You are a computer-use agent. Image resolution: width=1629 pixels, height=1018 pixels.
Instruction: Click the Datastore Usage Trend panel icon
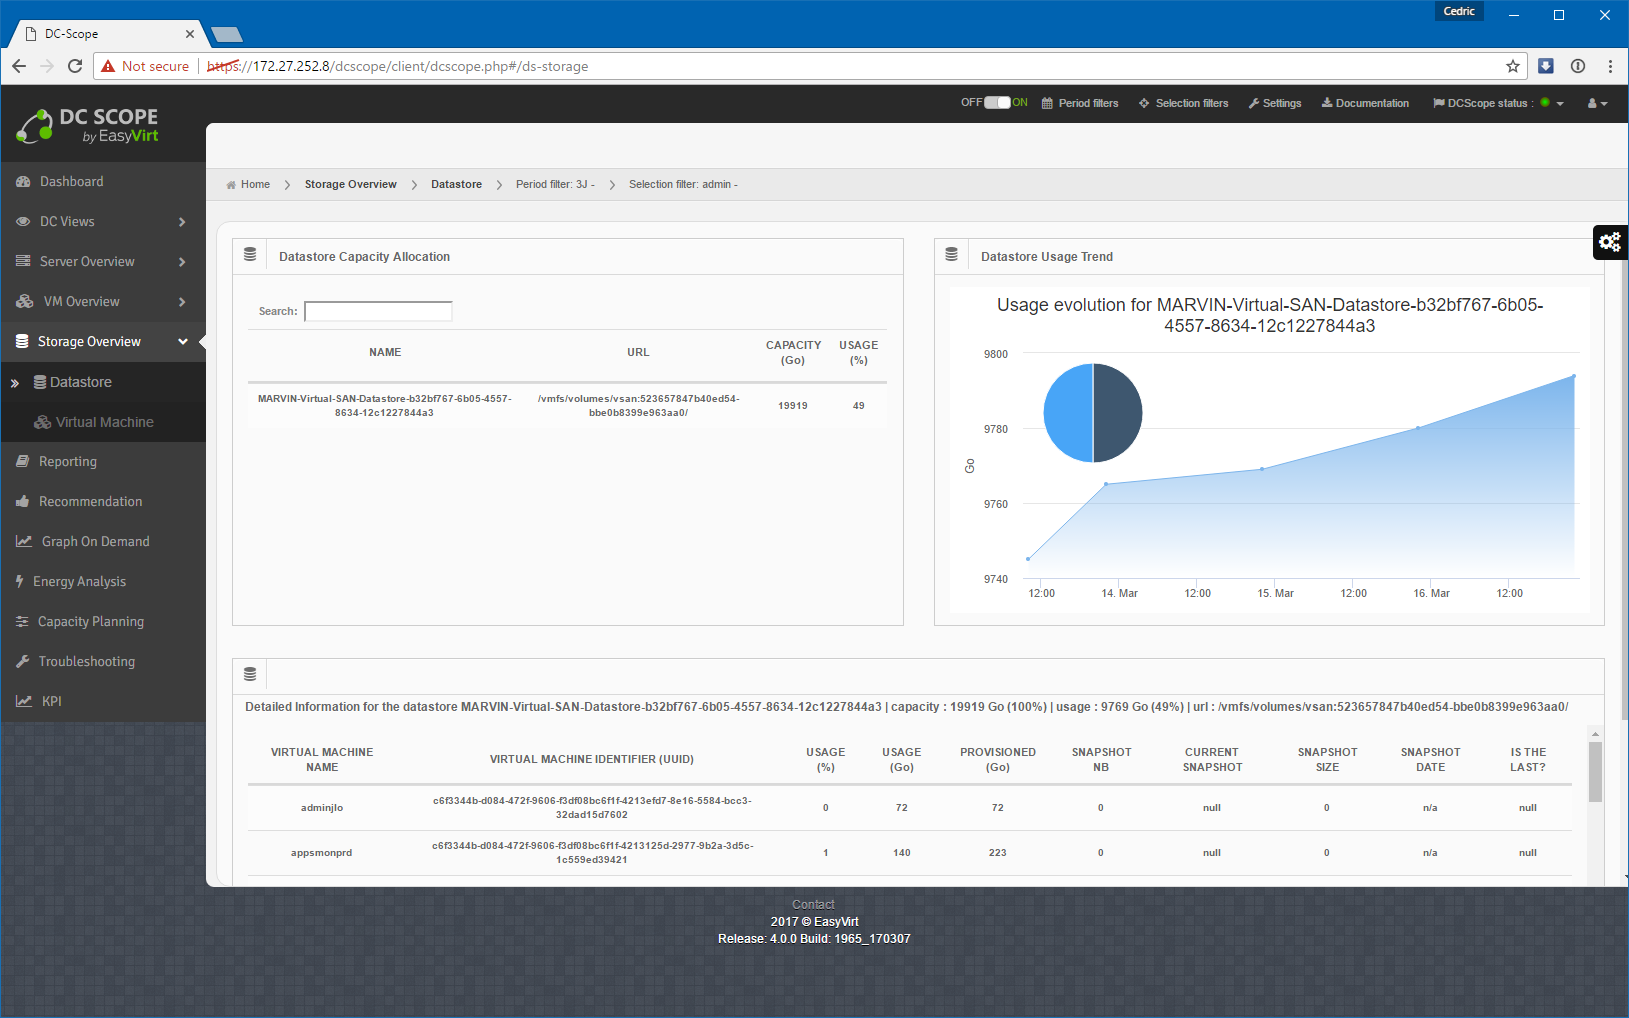pos(952,256)
